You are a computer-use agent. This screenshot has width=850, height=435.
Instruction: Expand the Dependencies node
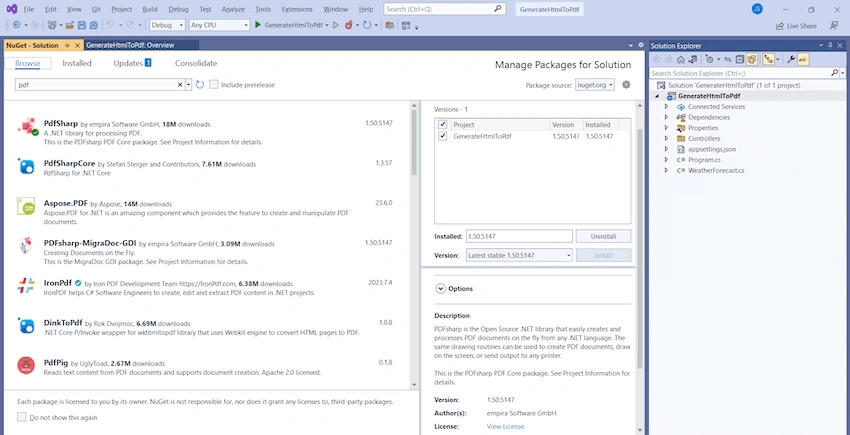[666, 117]
